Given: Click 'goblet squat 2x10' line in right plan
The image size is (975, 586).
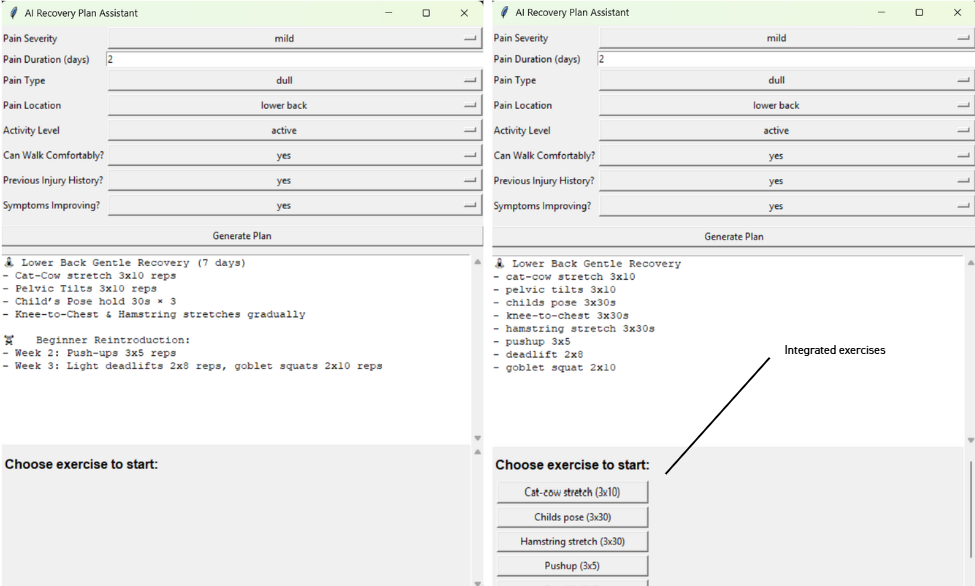Looking at the screenshot, I should (555, 368).
